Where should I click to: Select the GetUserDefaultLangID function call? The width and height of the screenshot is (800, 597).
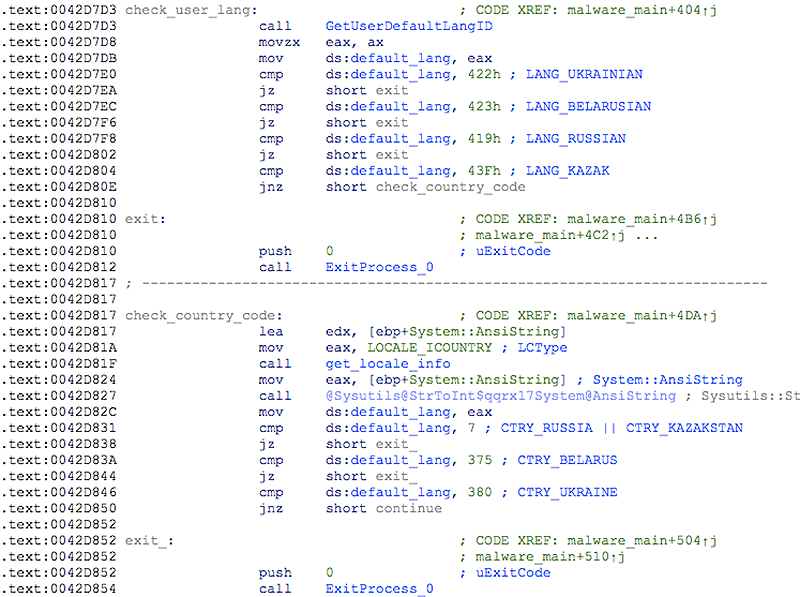409,26
